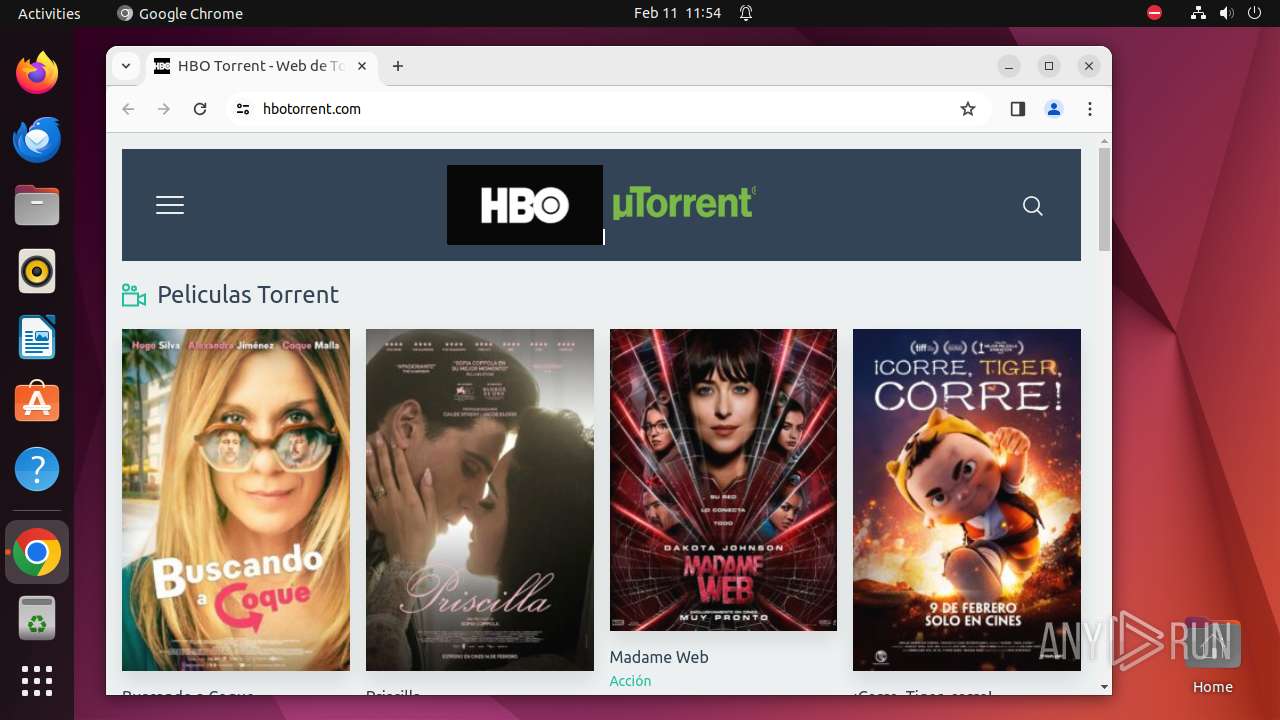Open Activities overview

point(49,13)
